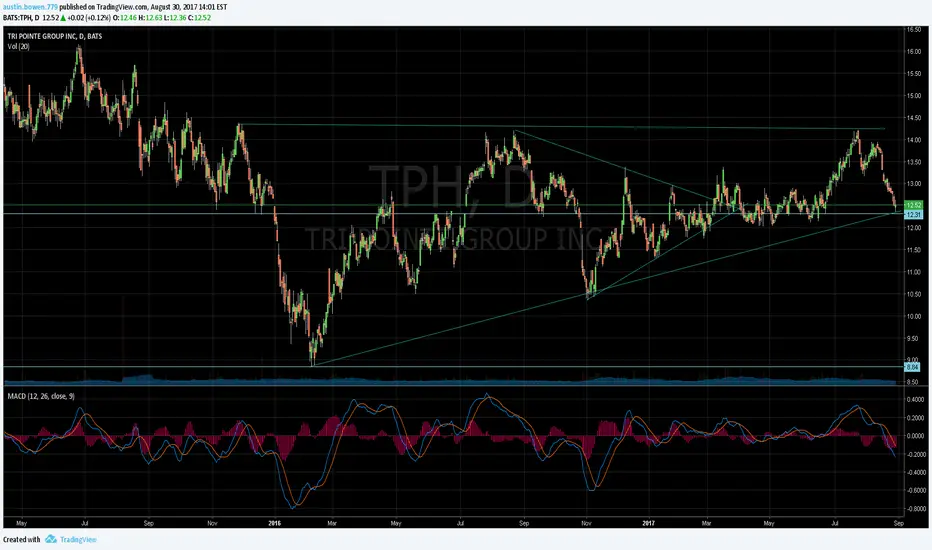Click the 2017 label on time axis

point(648,523)
